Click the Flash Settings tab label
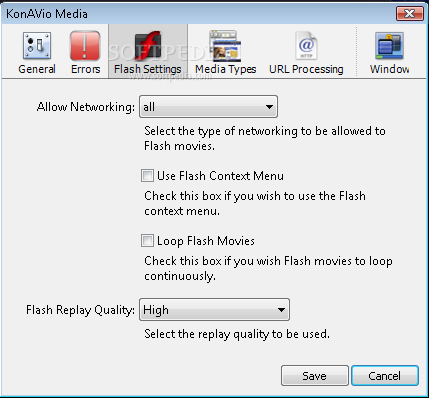 148,69
